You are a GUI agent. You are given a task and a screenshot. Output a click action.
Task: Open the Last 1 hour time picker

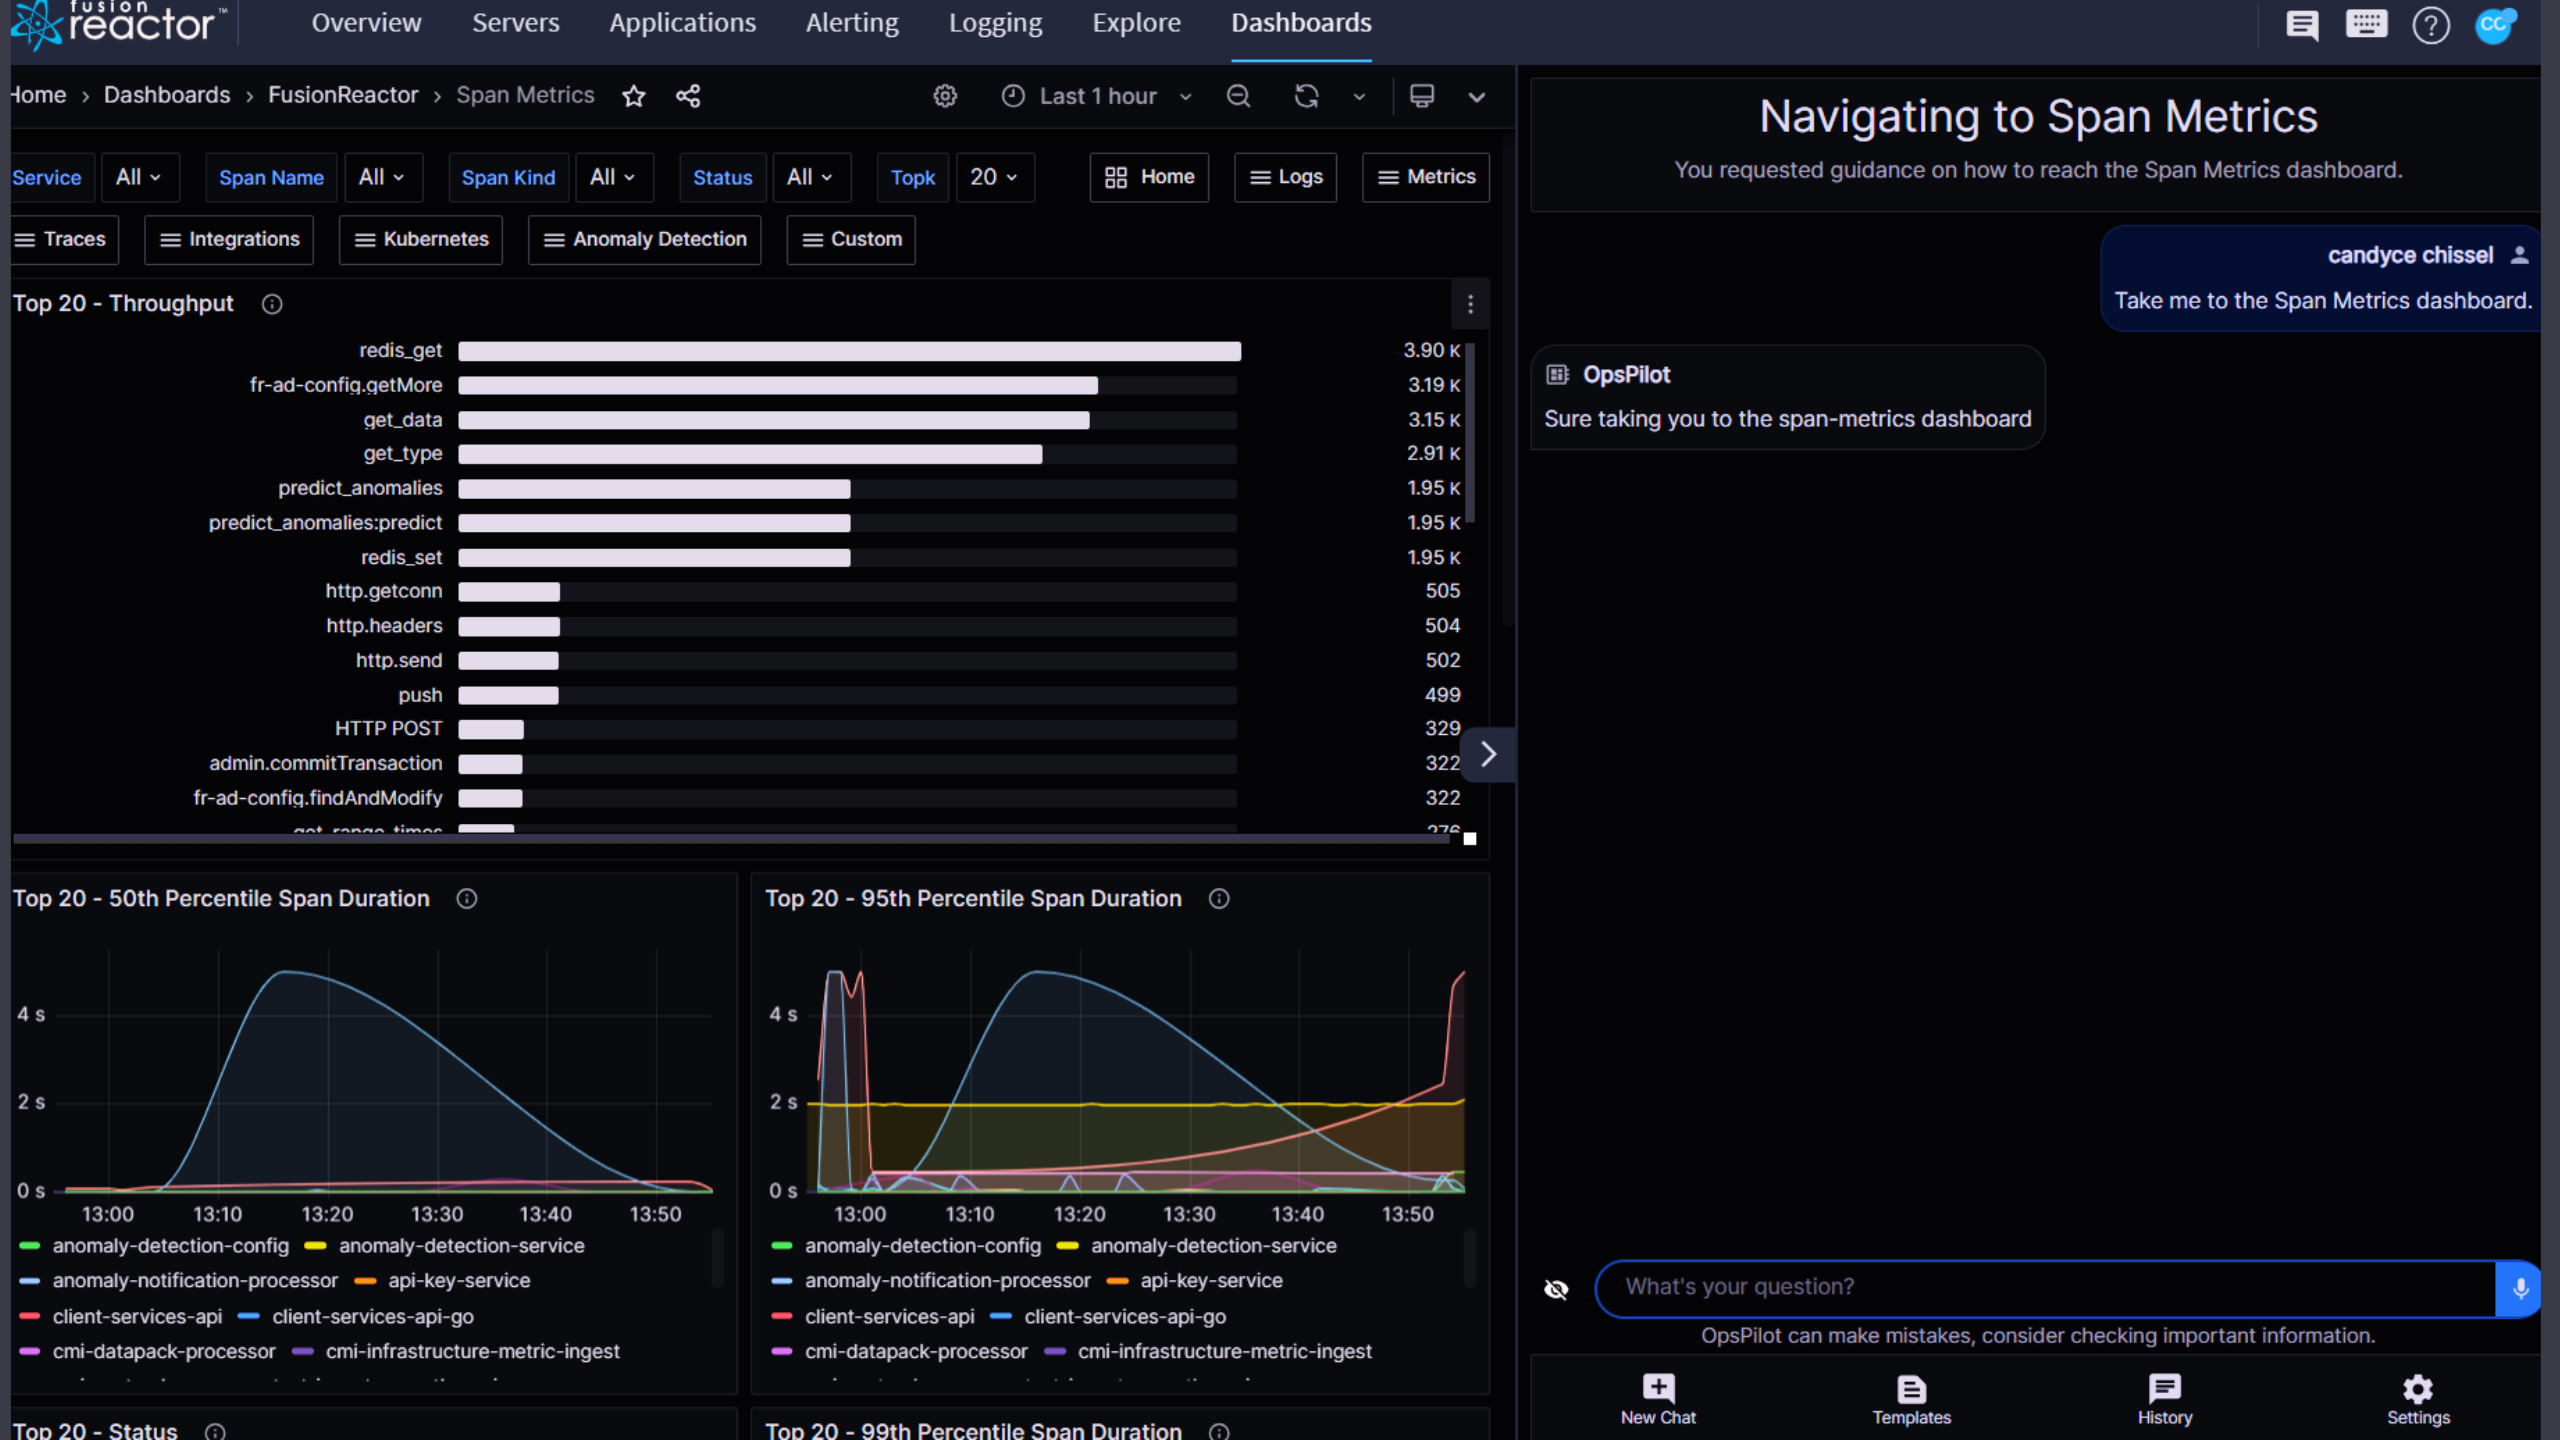pos(1097,96)
